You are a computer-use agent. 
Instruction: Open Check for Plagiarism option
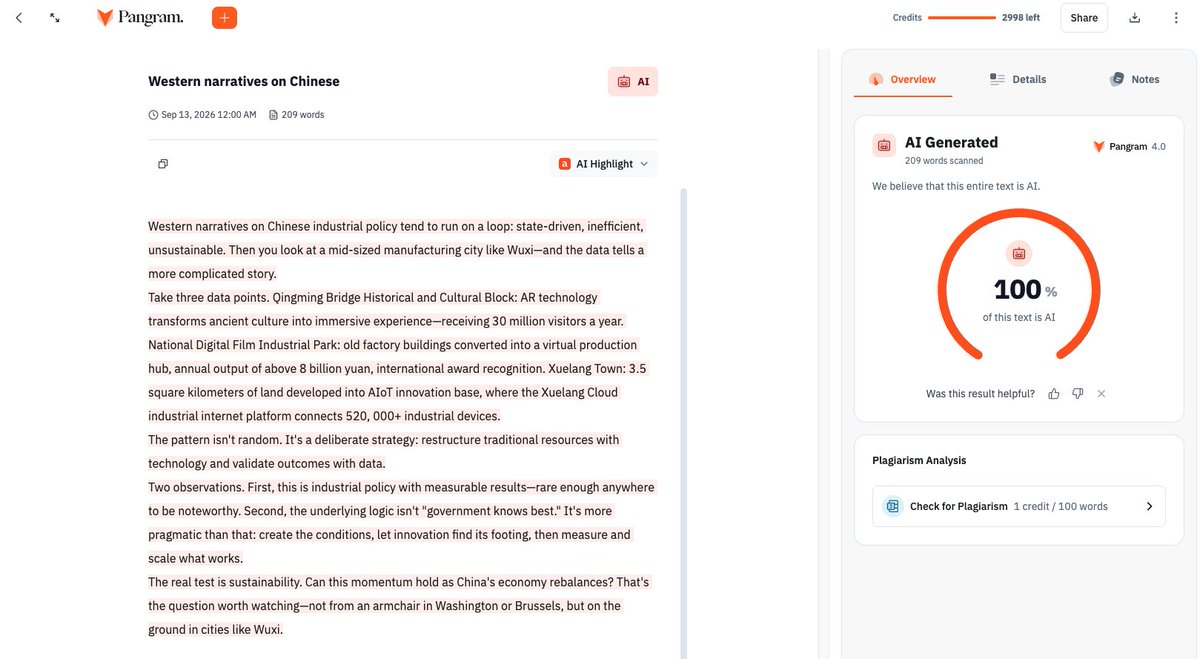coord(1019,506)
